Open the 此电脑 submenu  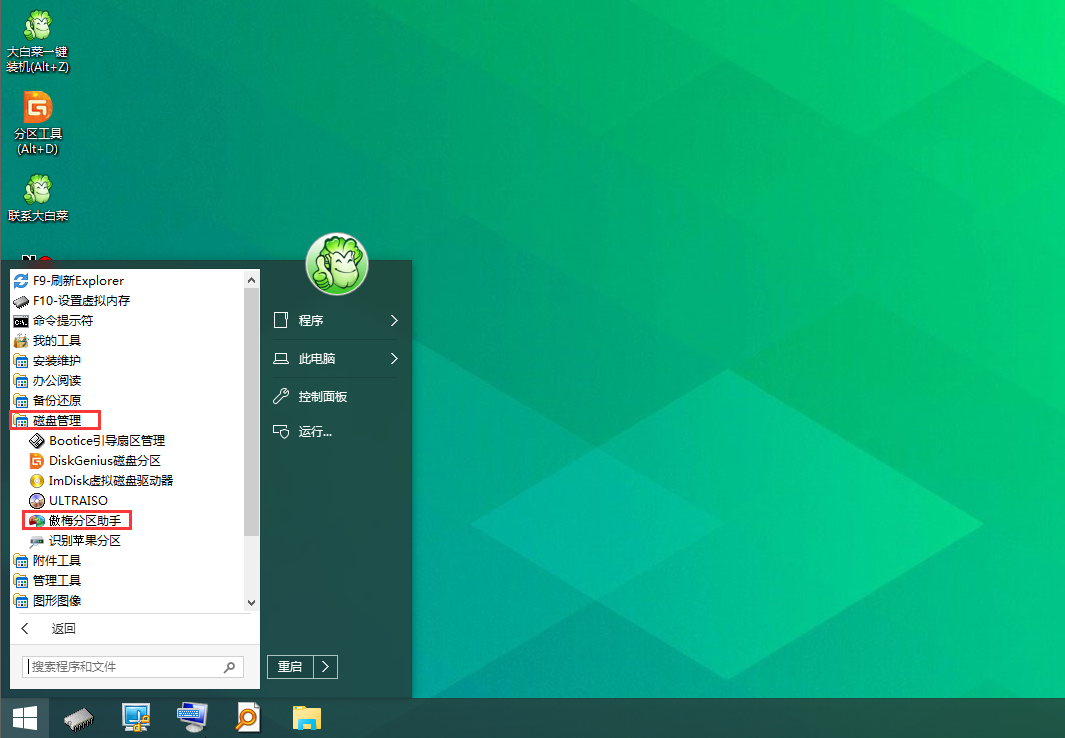(336, 358)
